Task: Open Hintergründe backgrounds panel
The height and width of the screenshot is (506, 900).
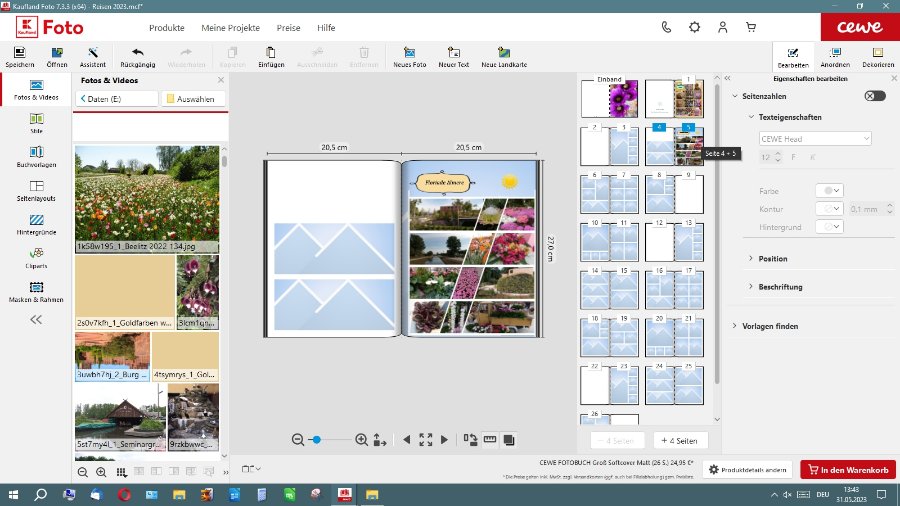Action: click(x=36, y=223)
